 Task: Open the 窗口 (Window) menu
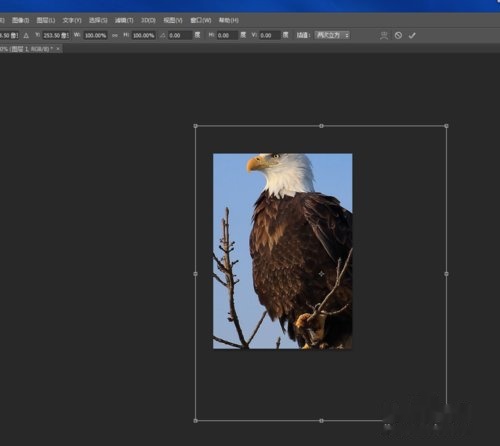click(201, 20)
